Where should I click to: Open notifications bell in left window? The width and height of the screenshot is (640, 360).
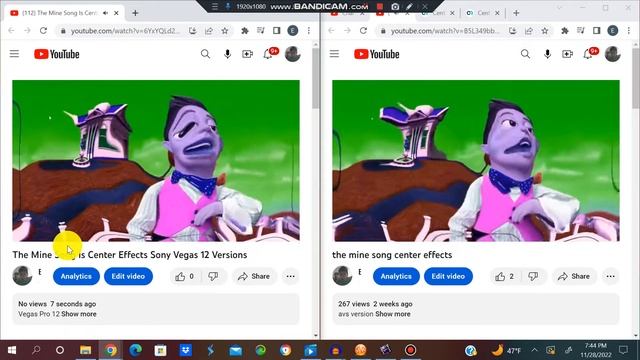268,54
